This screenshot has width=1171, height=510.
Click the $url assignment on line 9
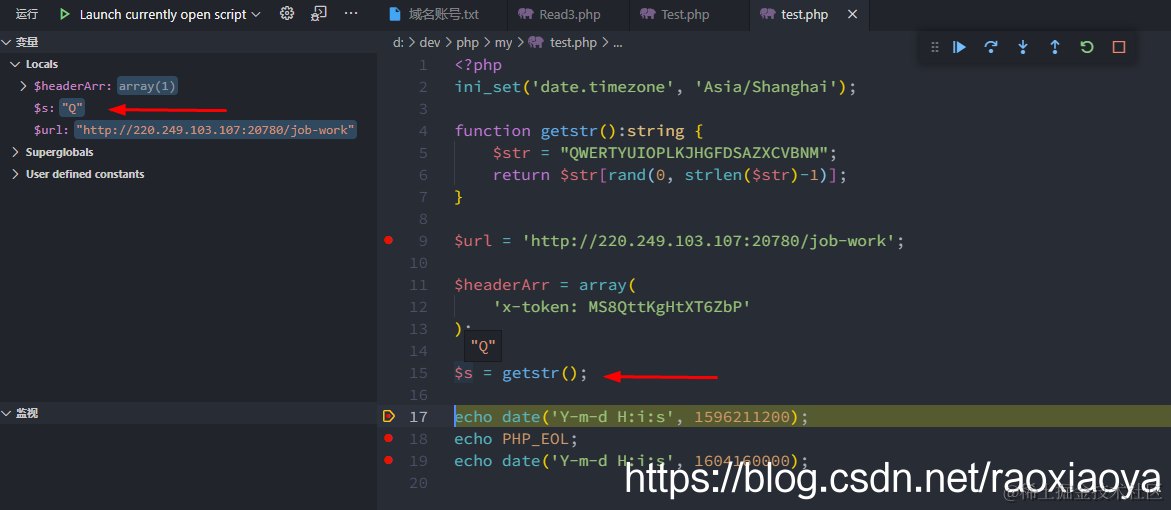point(680,240)
